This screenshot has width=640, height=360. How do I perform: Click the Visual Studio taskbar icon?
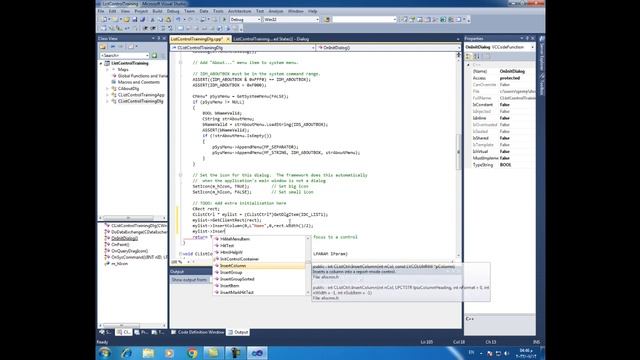tap(257, 353)
